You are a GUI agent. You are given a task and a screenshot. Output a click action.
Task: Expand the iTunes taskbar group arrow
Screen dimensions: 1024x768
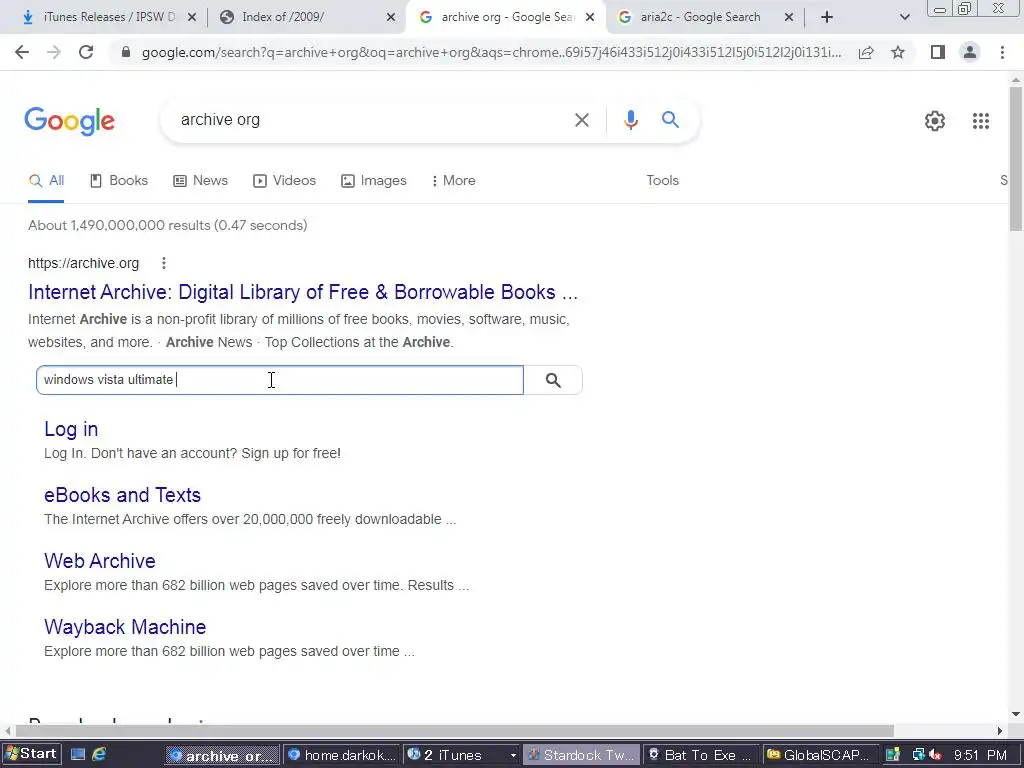tap(513, 756)
